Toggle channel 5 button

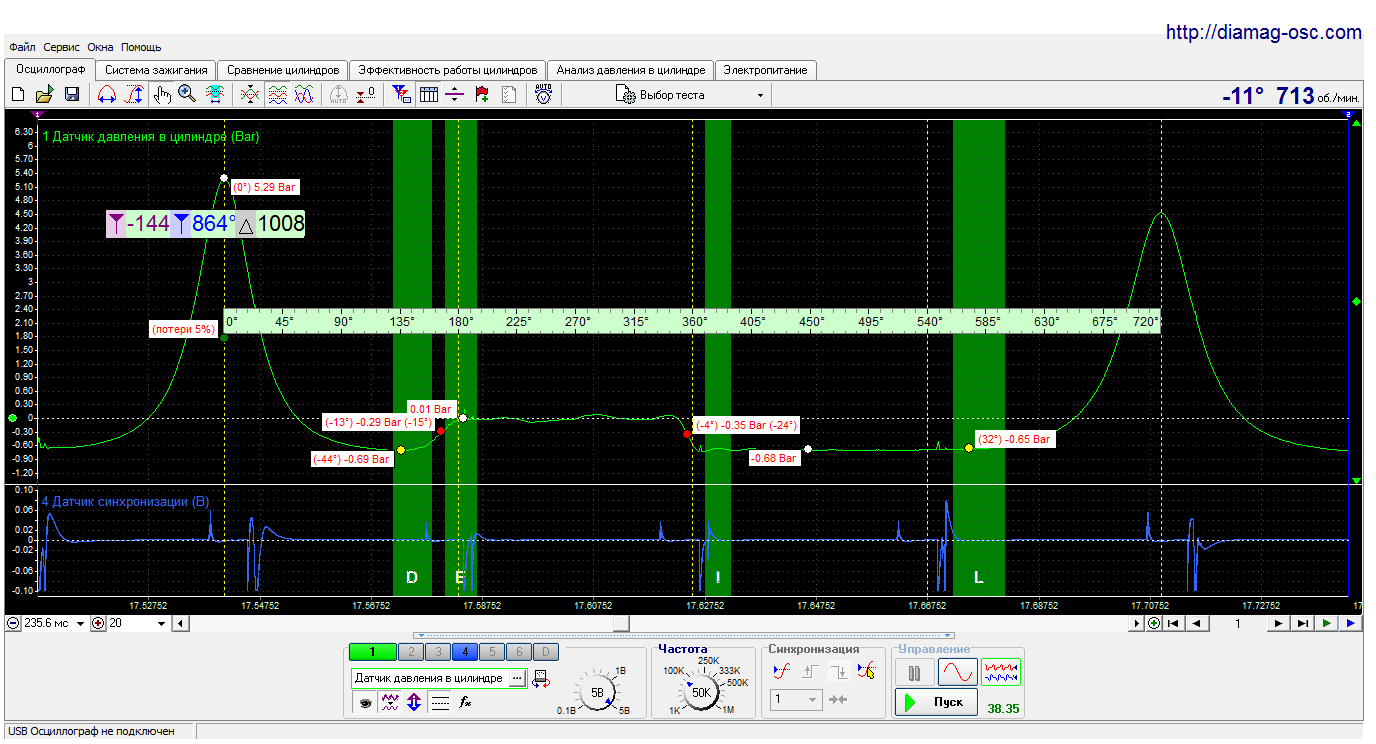click(x=491, y=652)
